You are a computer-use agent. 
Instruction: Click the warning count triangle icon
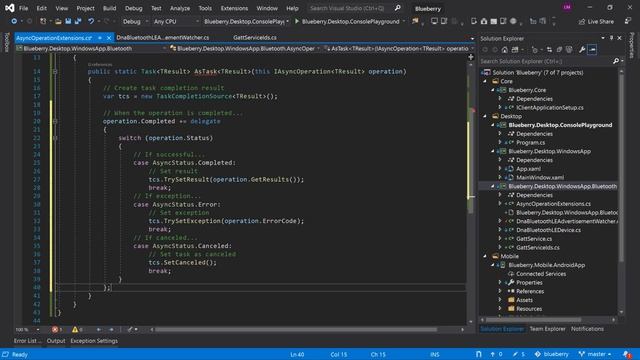(75, 330)
